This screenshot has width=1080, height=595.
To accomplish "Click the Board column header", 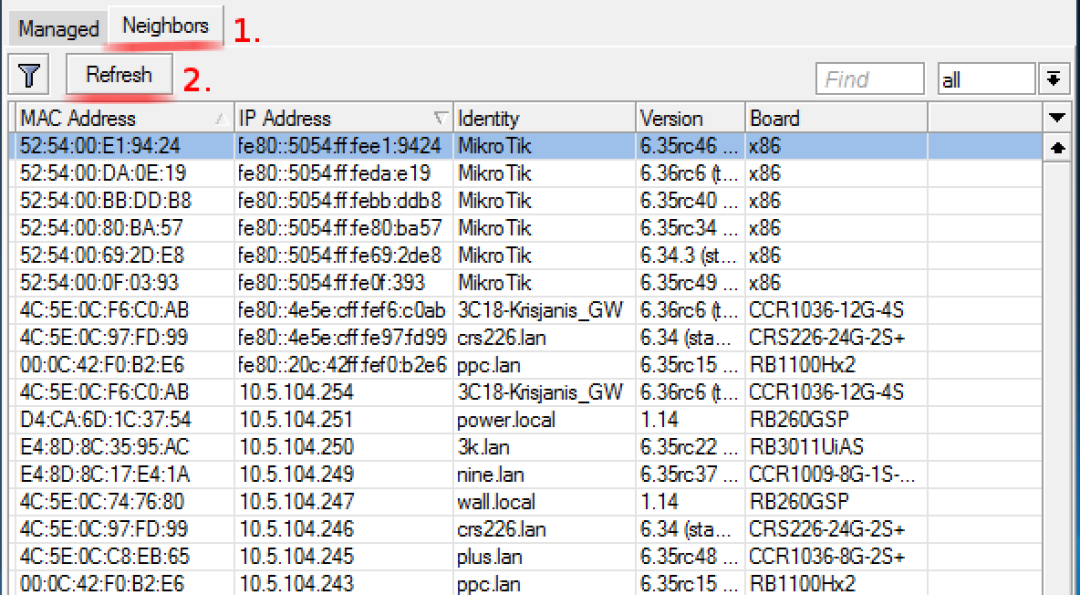I will [x=836, y=118].
